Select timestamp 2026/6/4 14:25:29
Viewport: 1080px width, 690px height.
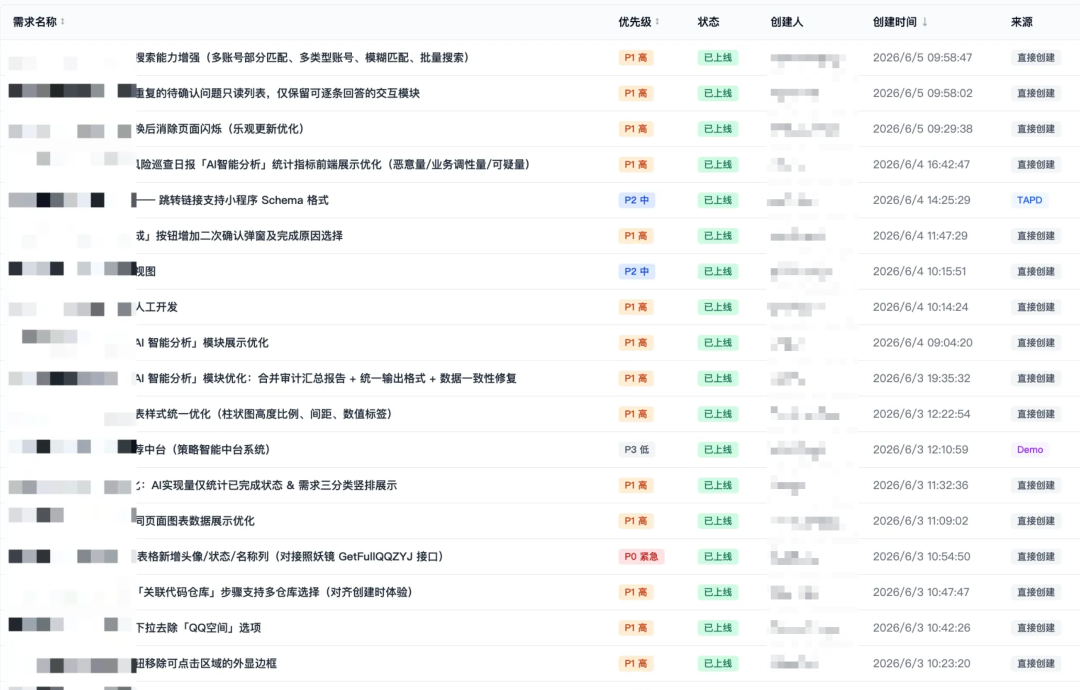(922, 200)
